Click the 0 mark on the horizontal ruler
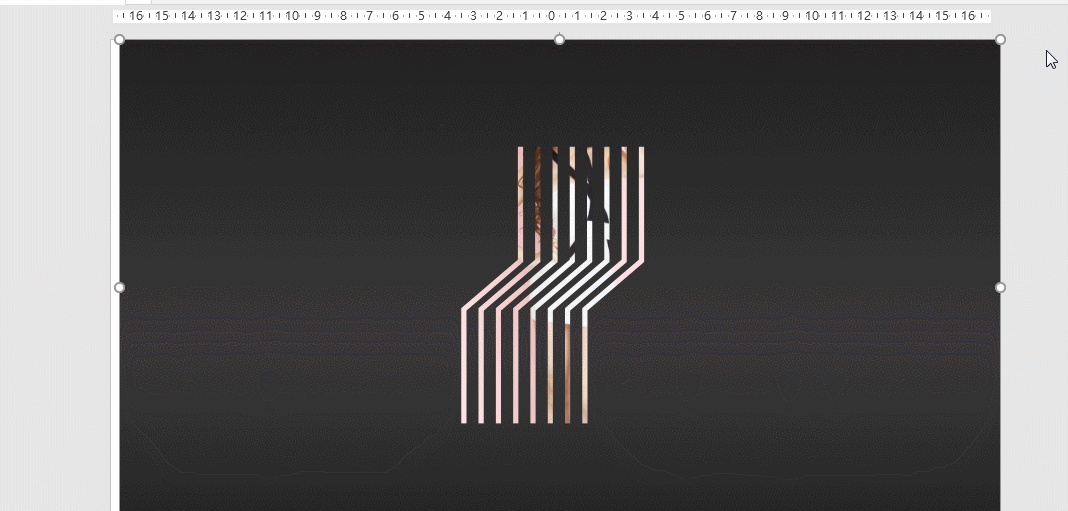Viewport: 1068px width, 511px height. coord(551,16)
